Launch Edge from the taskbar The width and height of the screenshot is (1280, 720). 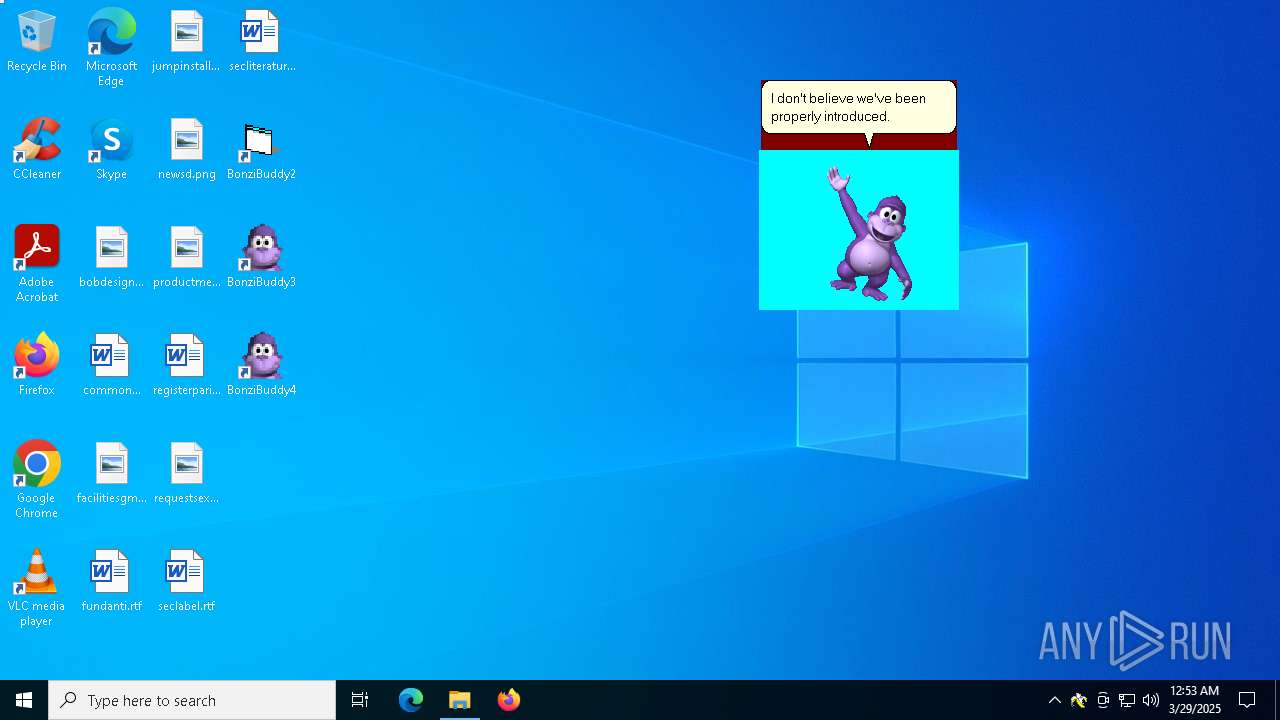point(411,700)
